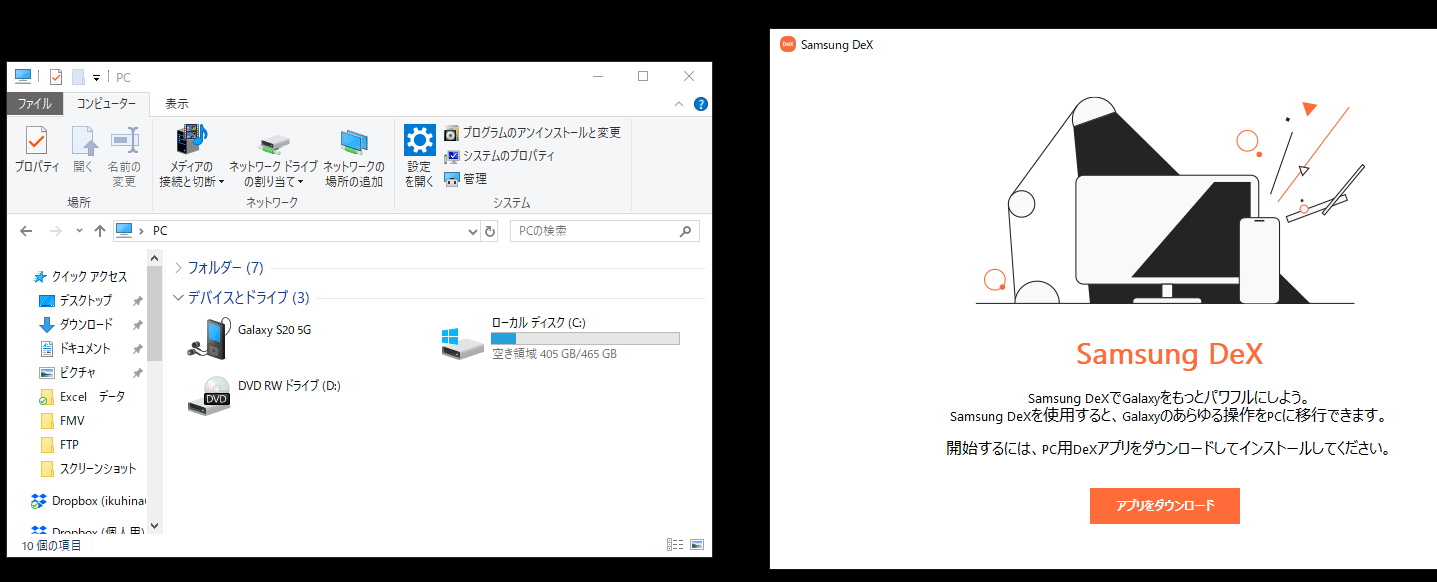The image size is (1437, 582).
Task: Switch to the コンピューター tab
Action: 107,104
